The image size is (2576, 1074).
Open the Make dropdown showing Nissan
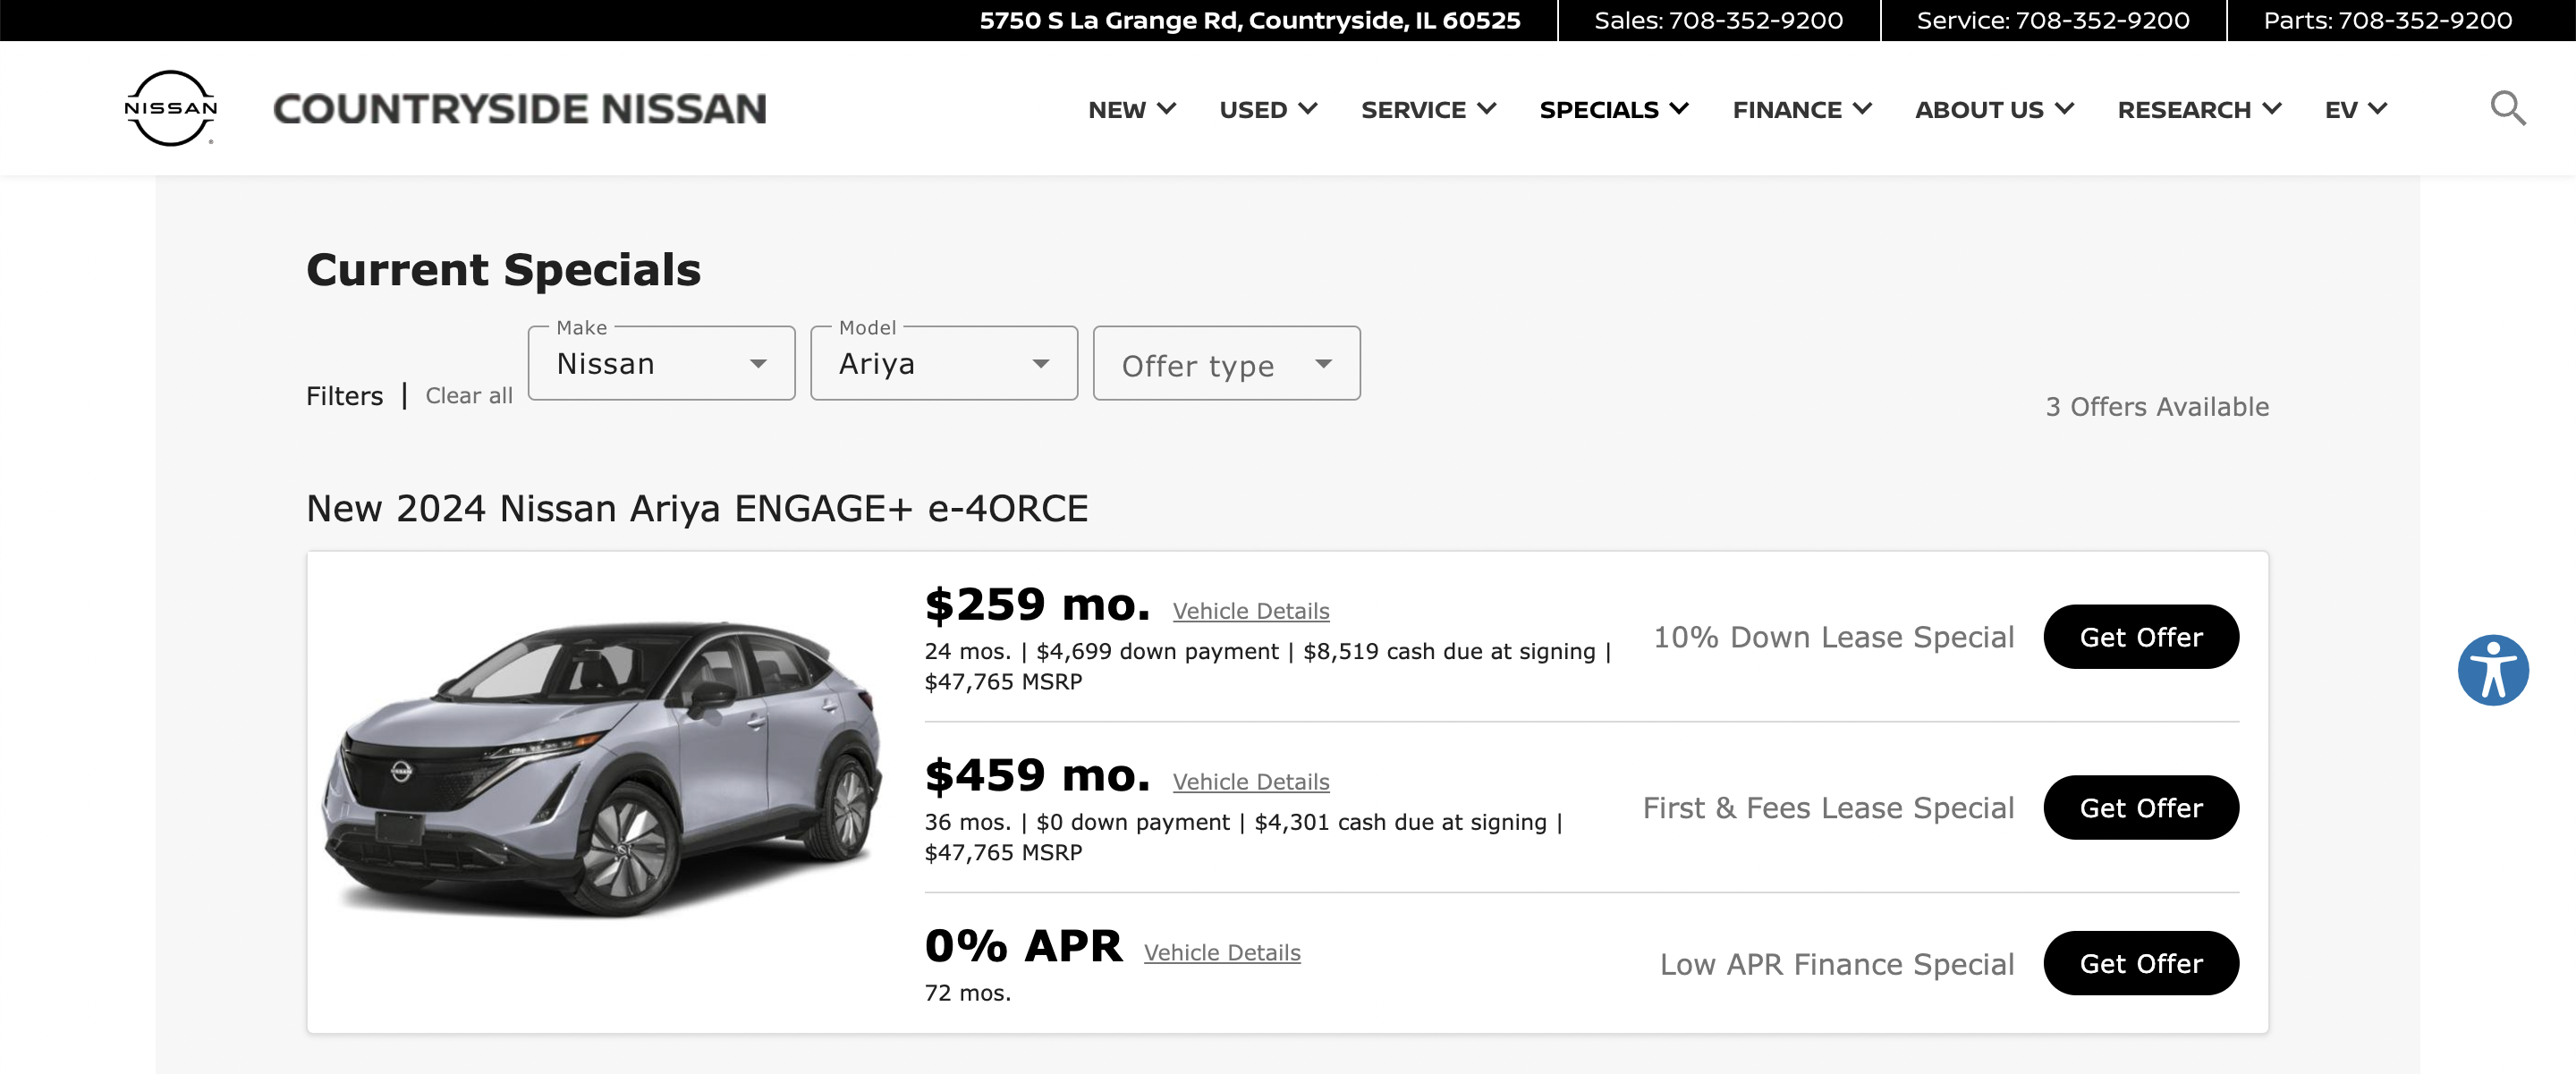click(661, 363)
